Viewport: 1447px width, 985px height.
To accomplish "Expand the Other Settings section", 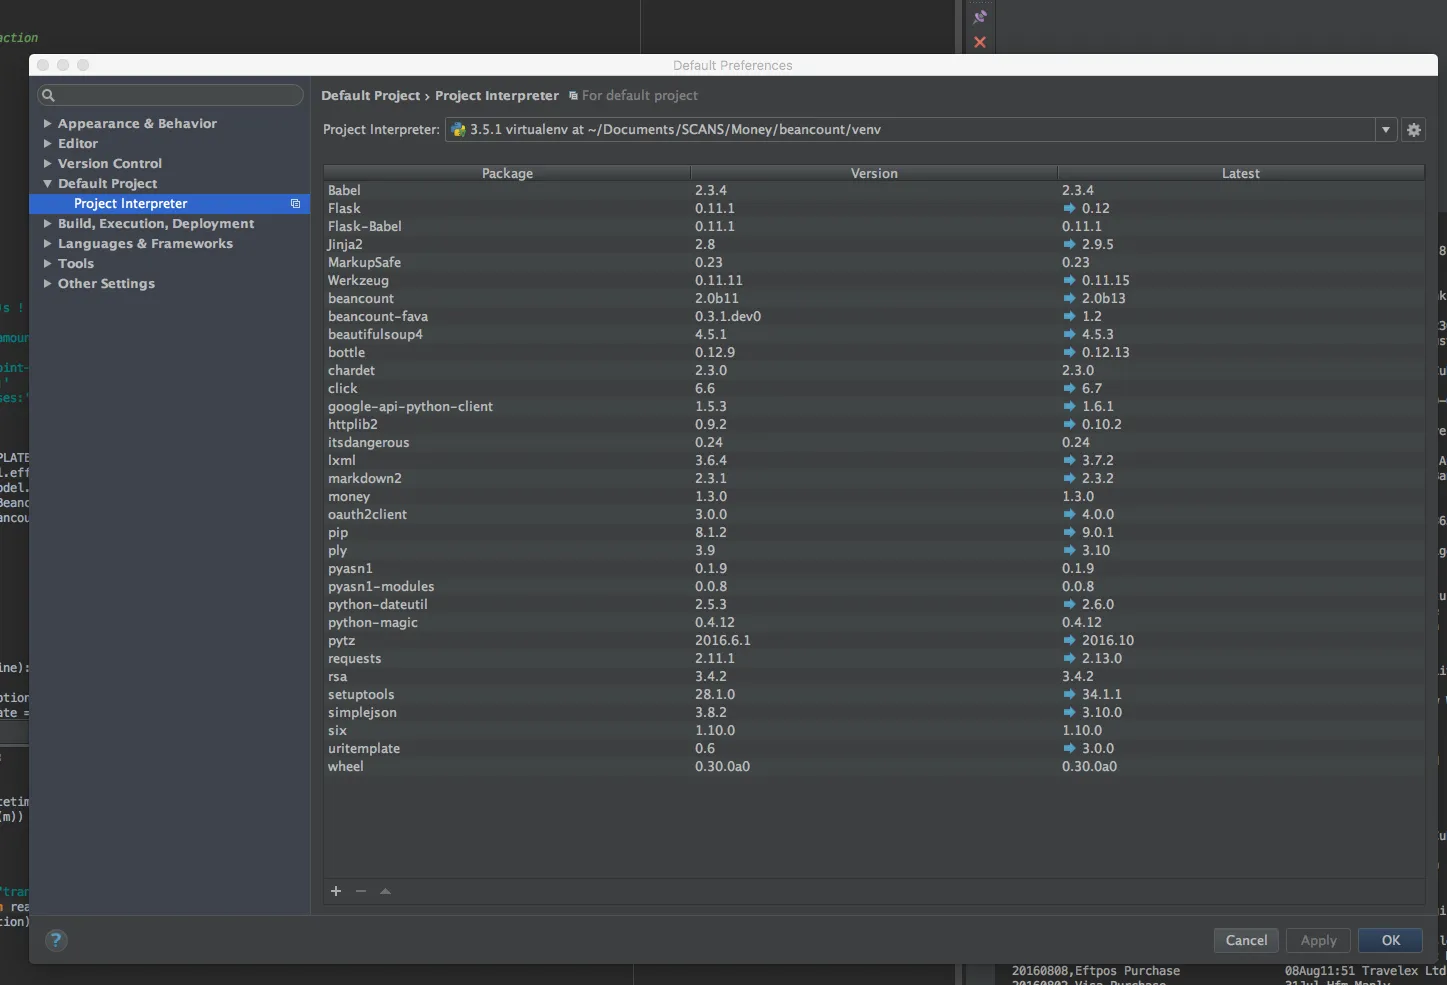I will click(47, 283).
